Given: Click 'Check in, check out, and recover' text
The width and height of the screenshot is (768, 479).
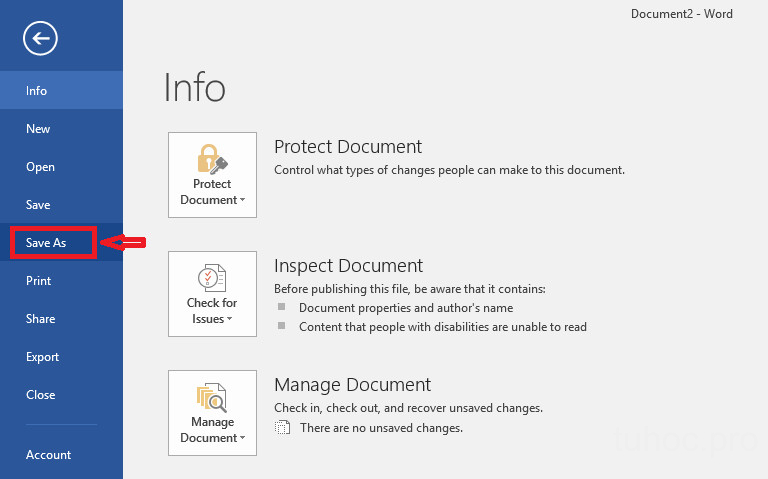Looking at the screenshot, I should (x=408, y=408).
